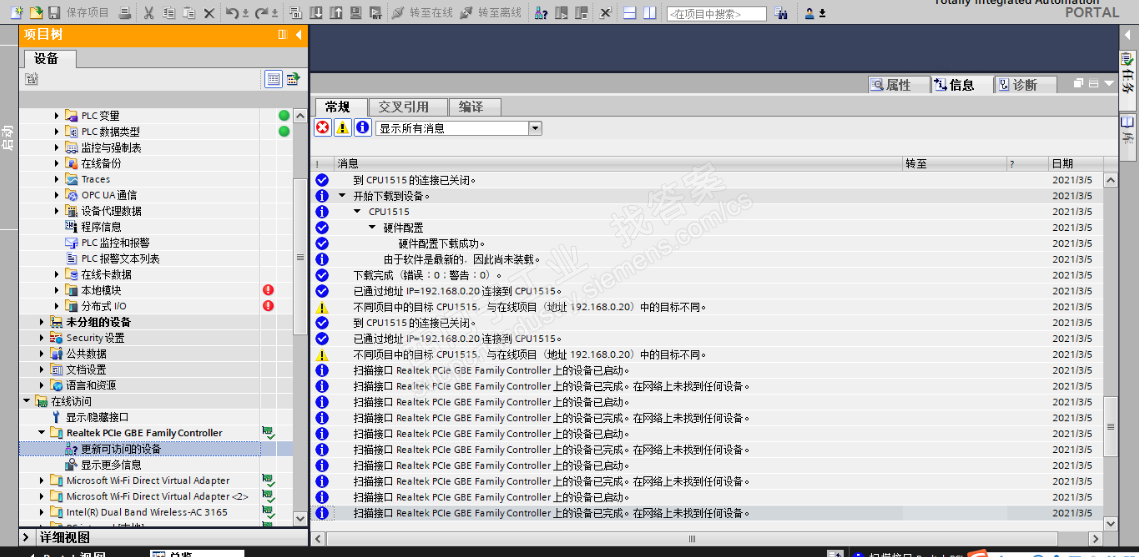Collapse the Online access tree node
The image size is (1143, 557).
27,401
